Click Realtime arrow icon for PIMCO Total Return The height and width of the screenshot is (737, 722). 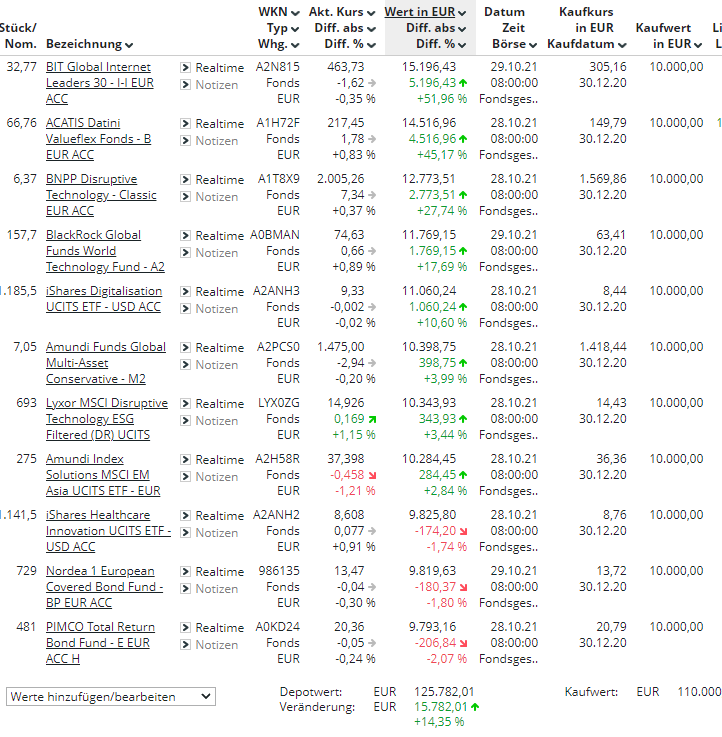coord(186,627)
